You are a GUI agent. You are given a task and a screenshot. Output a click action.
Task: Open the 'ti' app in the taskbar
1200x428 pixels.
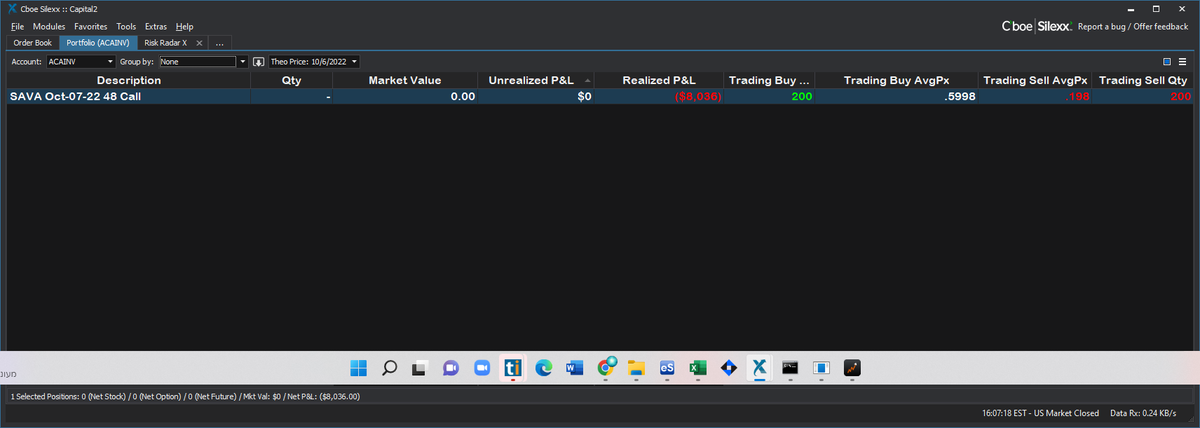(513, 368)
